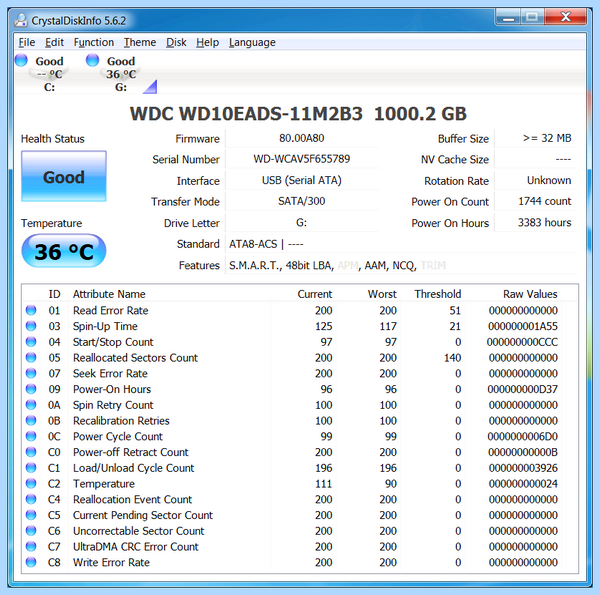Click status orb for Power-On Hours row
Screen dimensions: 600x595
pyautogui.click(x=31, y=389)
